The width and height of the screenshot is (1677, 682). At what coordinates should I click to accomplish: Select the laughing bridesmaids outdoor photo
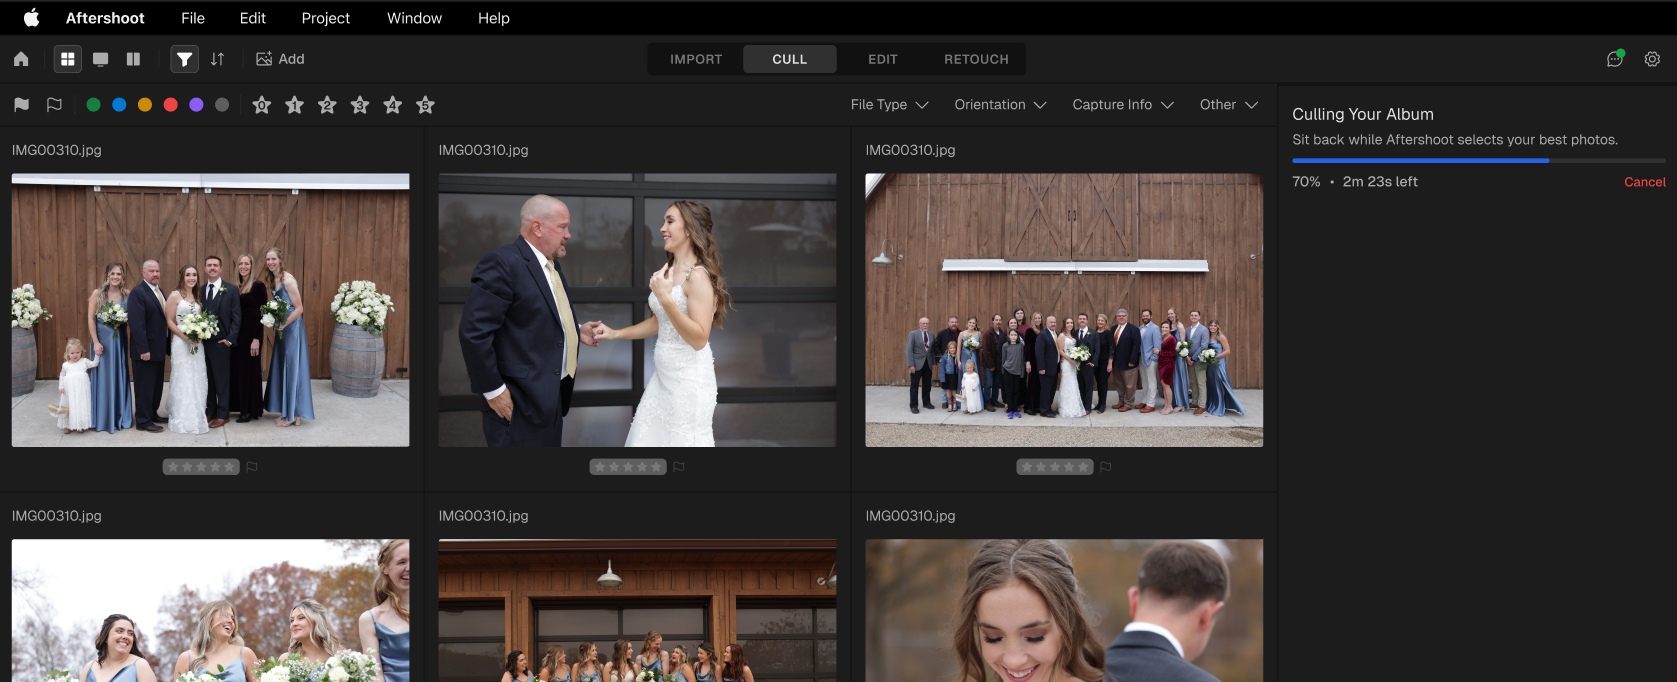pyautogui.click(x=210, y=611)
